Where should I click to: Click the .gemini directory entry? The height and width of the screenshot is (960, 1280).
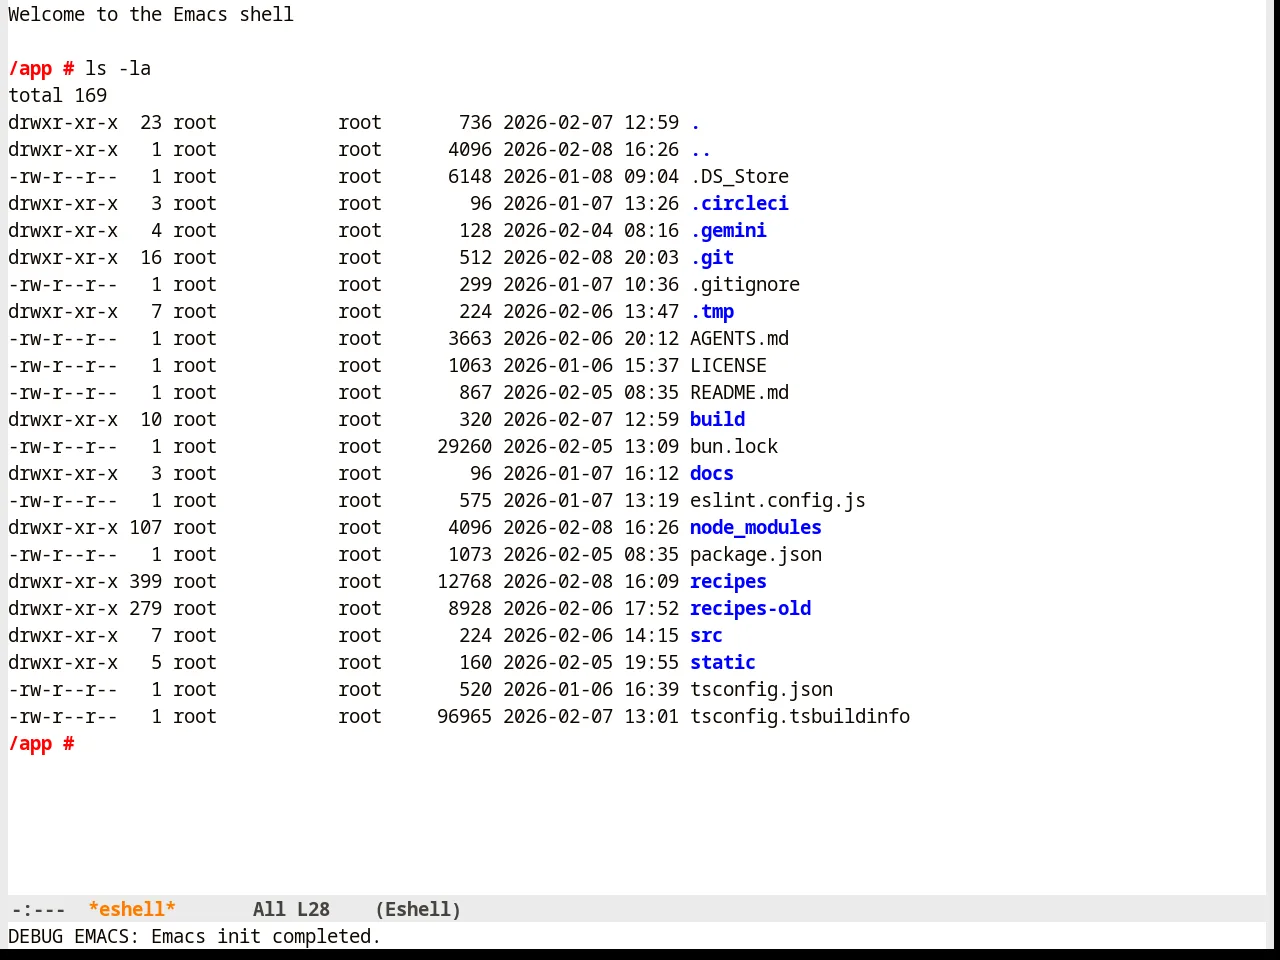click(x=728, y=231)
